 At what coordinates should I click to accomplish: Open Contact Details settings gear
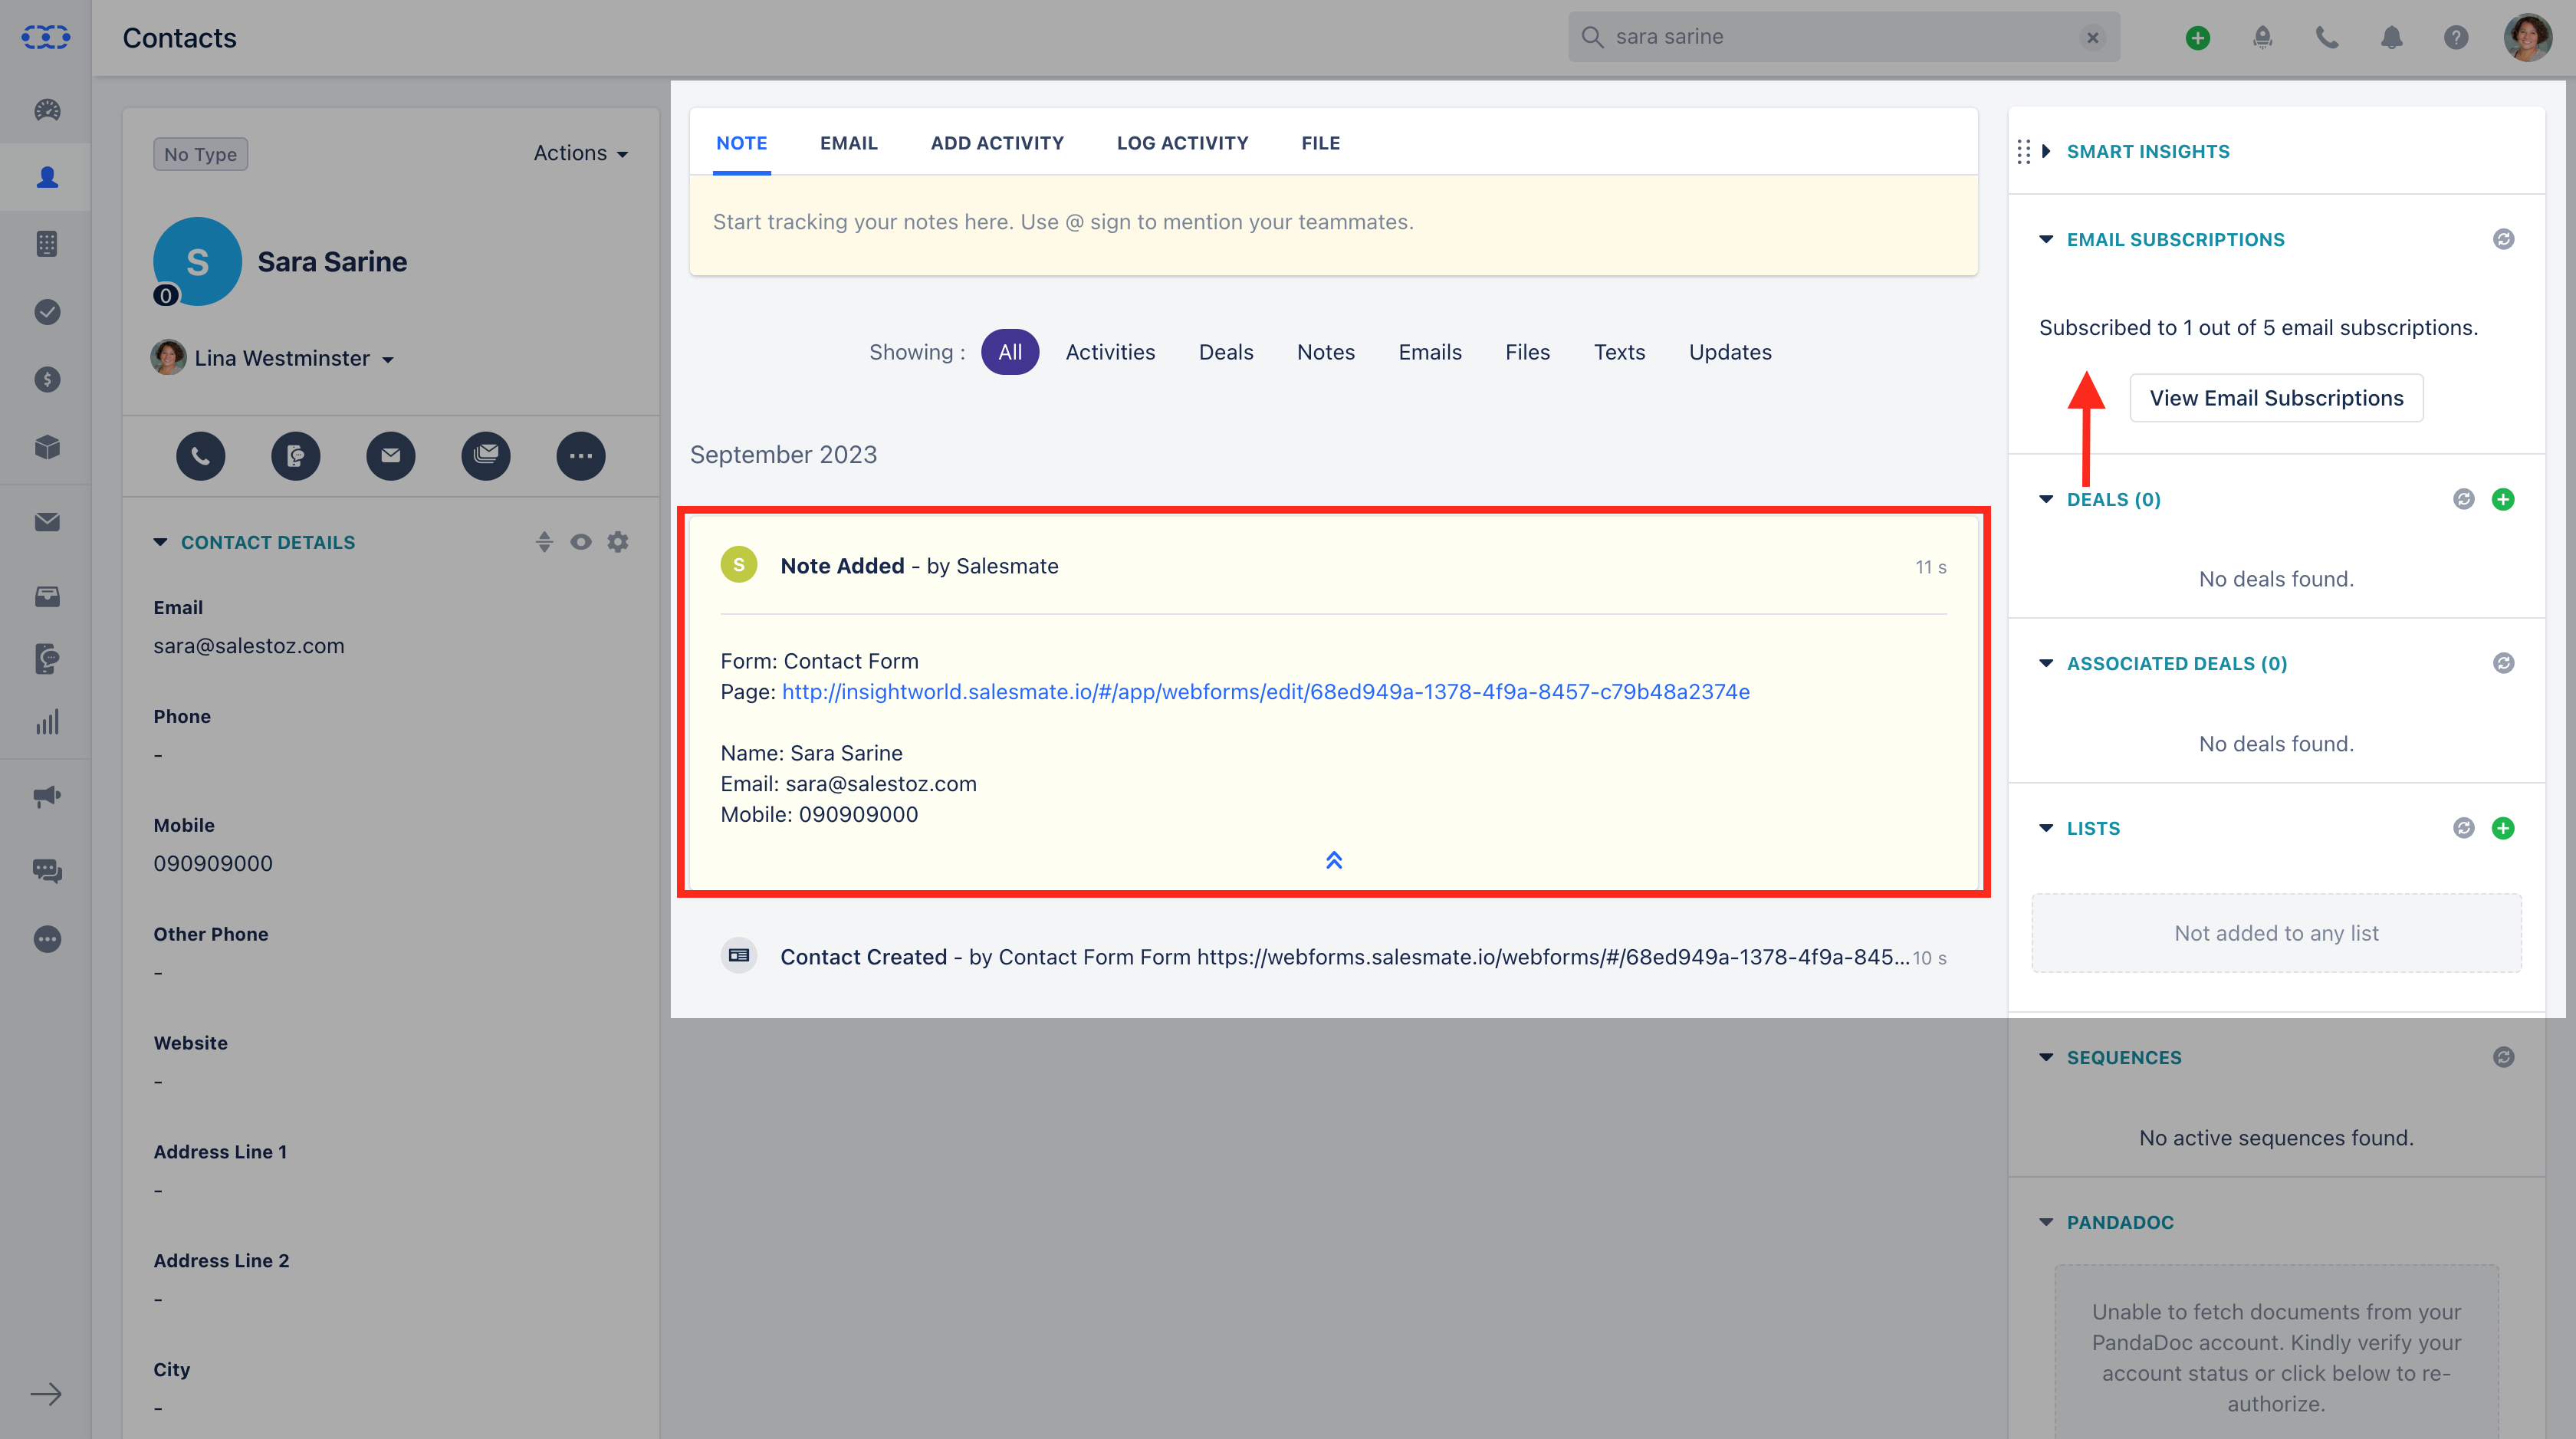(618, 542)
